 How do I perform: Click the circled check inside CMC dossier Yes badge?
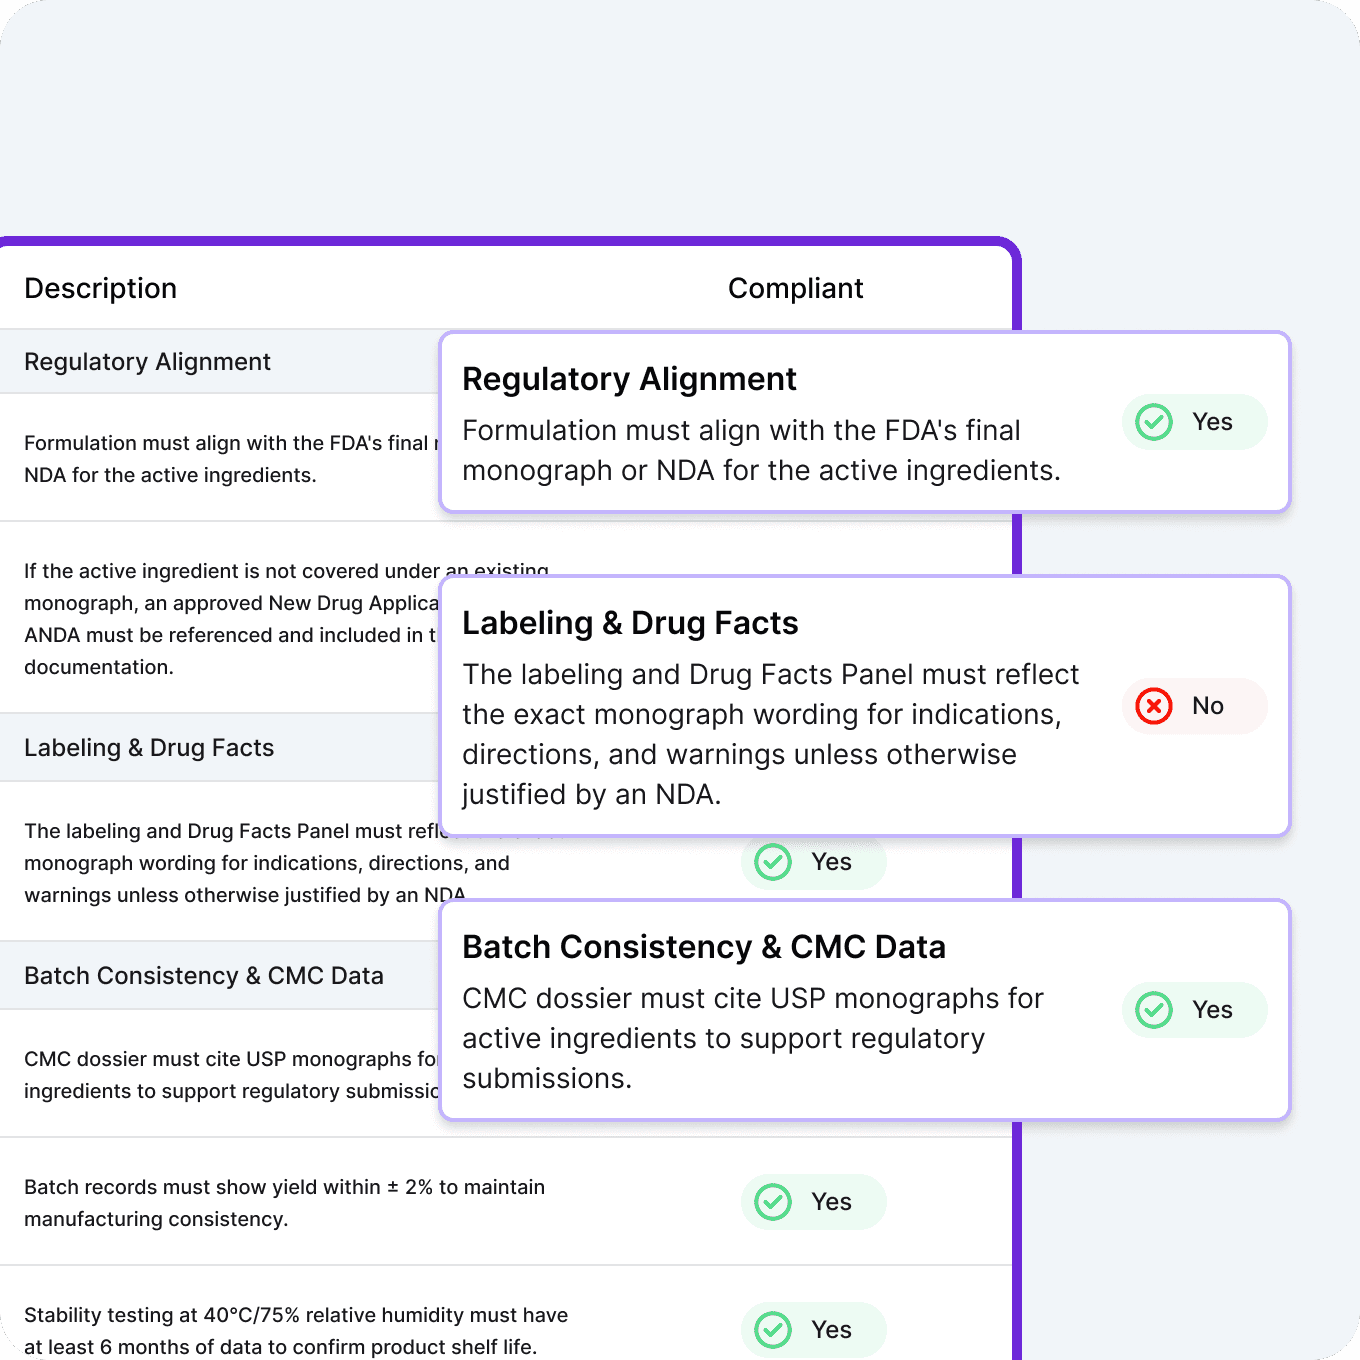pos(1153,1010)
